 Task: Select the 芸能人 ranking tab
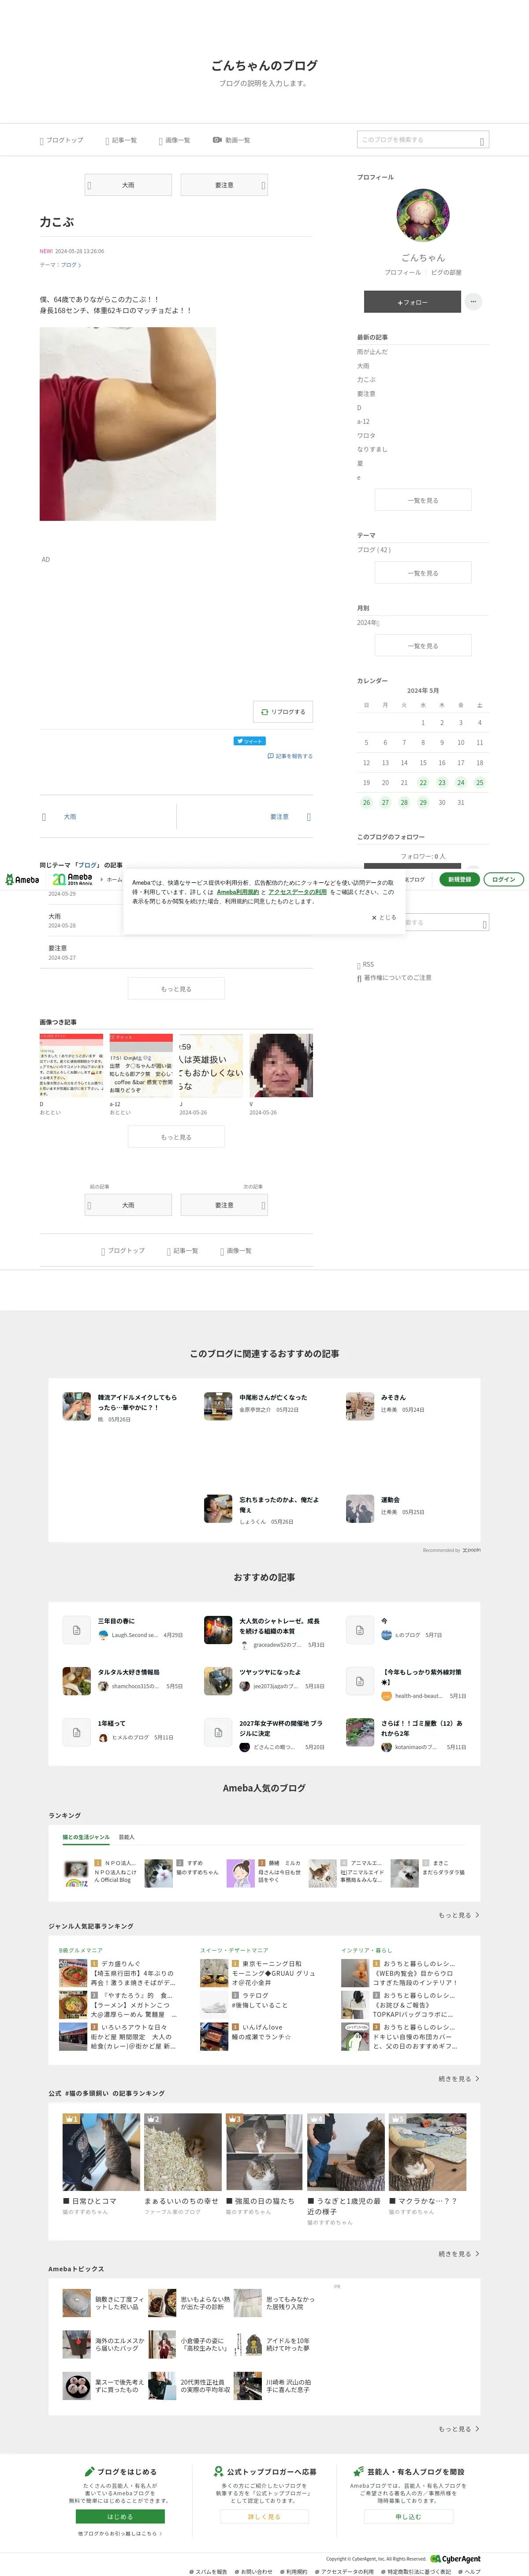126,1837
